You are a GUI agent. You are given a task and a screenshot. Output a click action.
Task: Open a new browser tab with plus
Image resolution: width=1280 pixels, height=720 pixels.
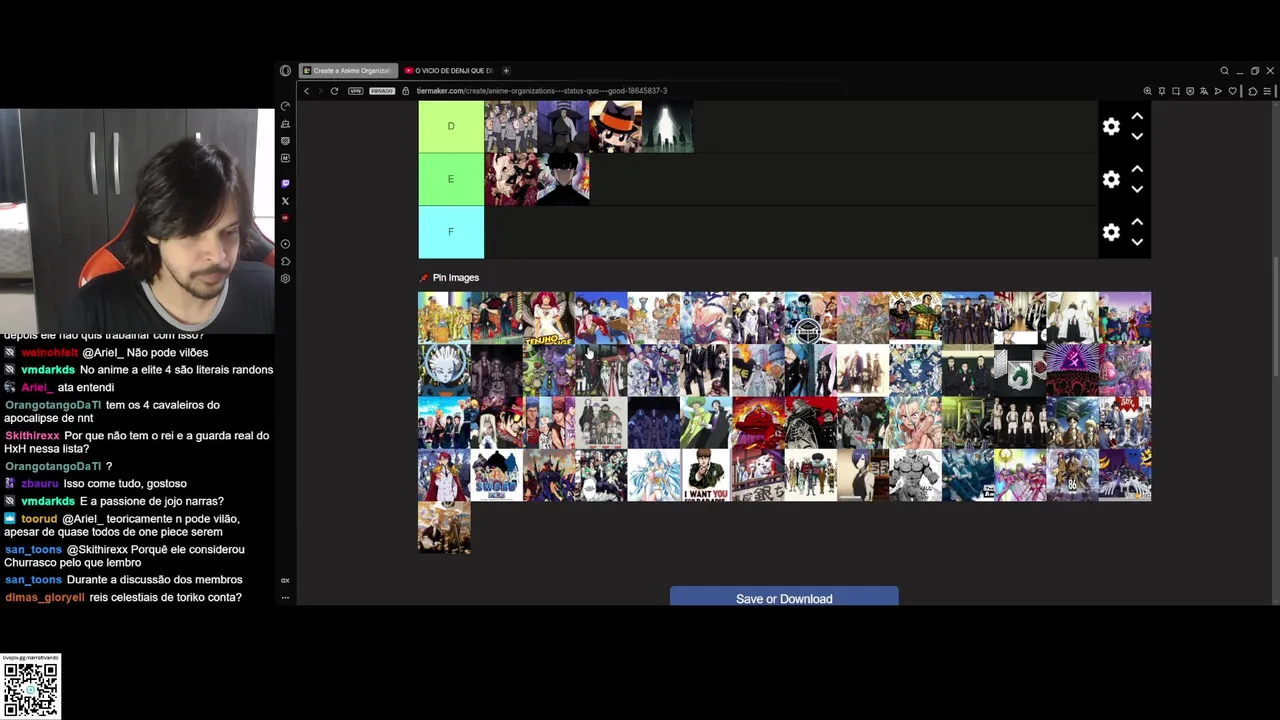pyautogui.click(x=506, y=71)
